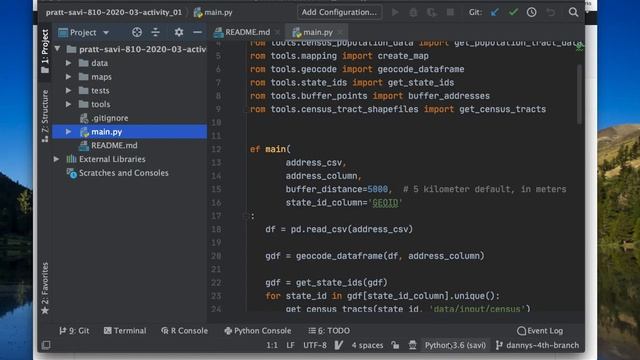The width and height of the screenshot is (640, 360).
Task: Click project name in navigation breadcrumb
Action: (113, 12)
